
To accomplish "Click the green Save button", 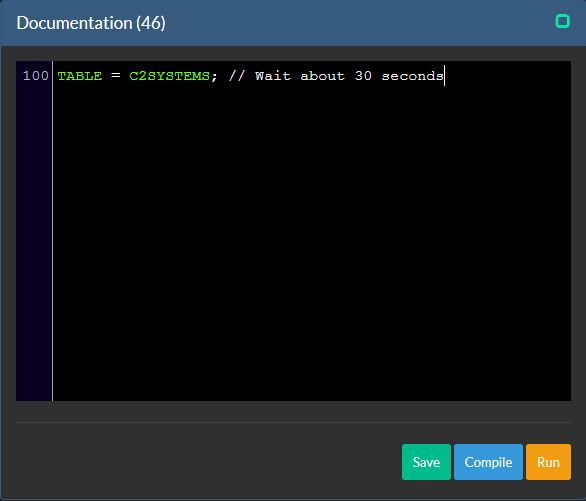I will (426, 462).
